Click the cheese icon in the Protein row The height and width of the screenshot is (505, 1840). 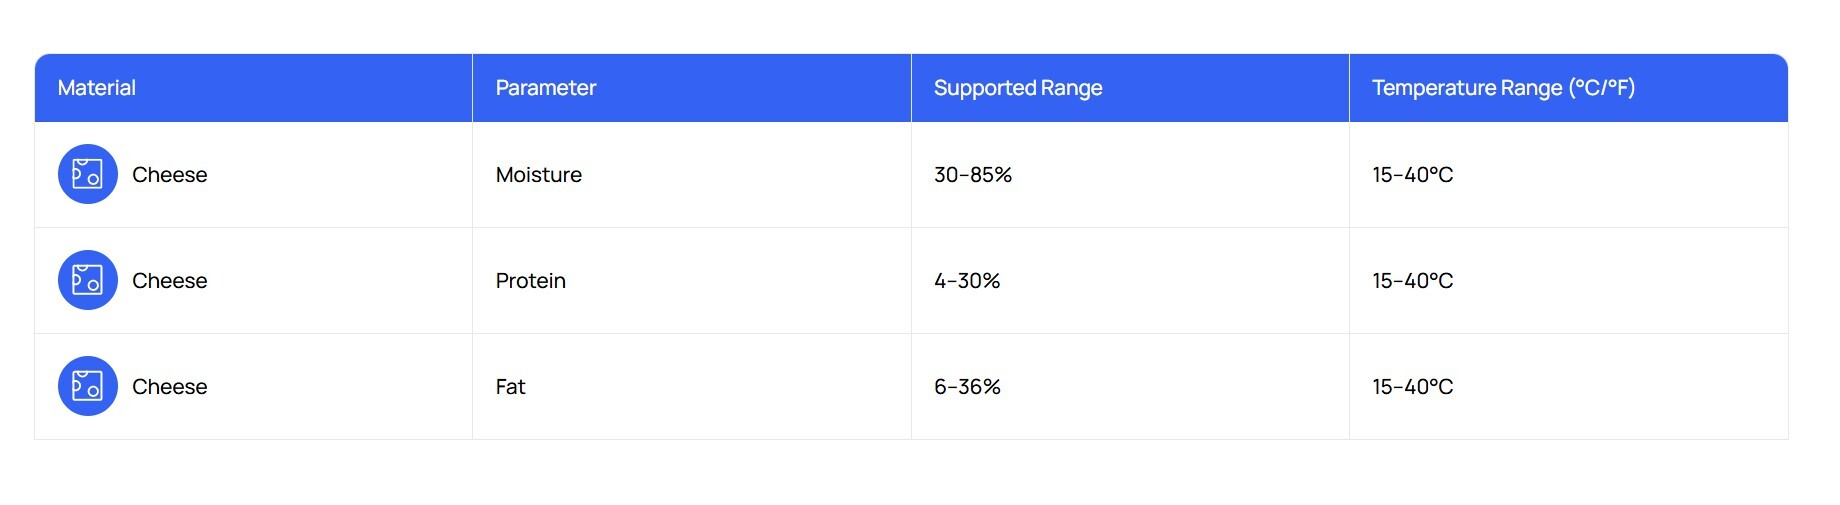tap(88, 280)
